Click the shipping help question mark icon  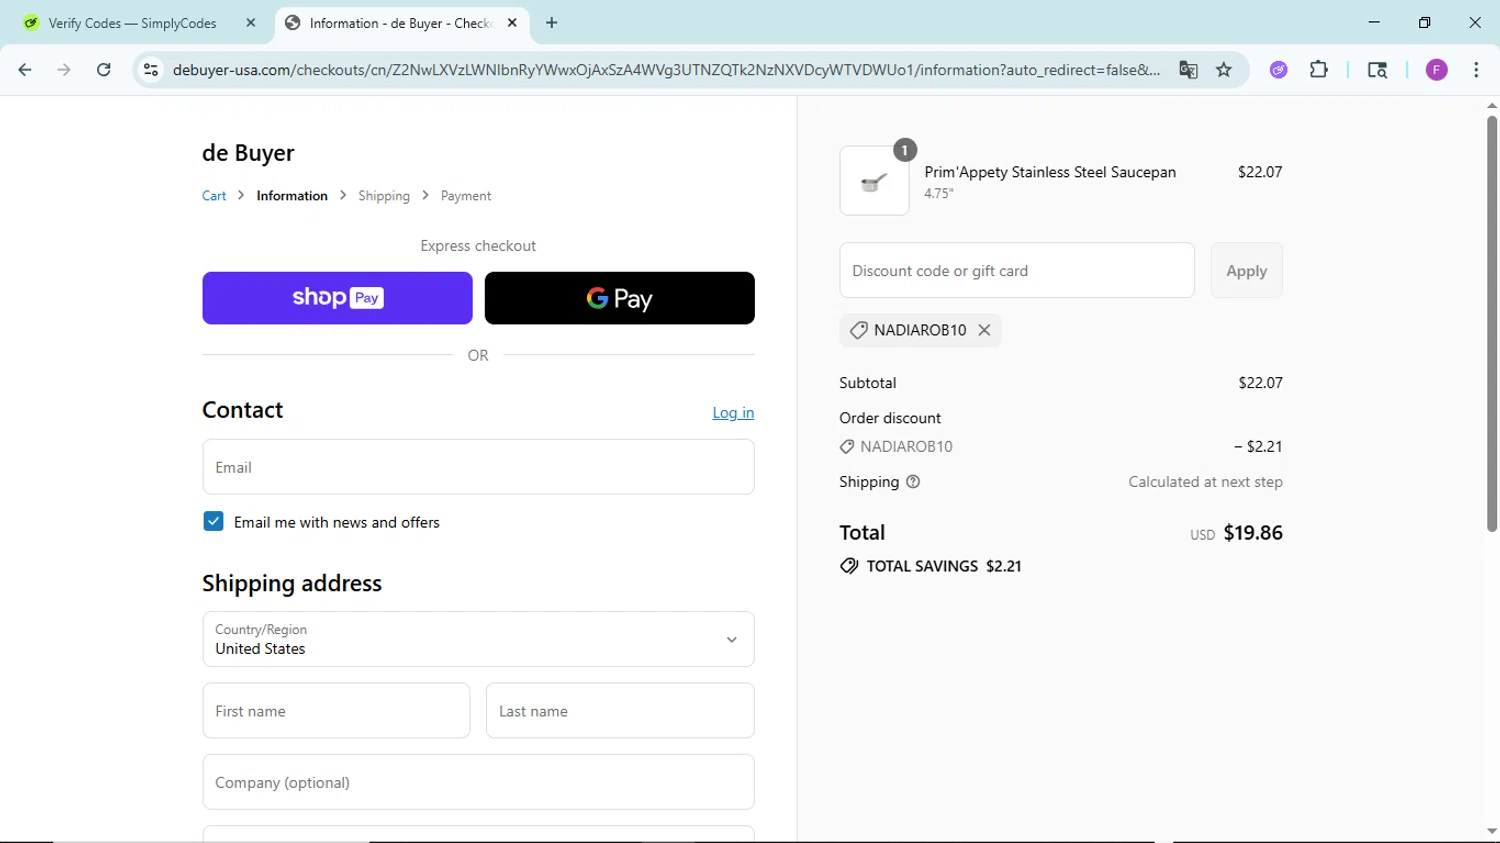pos(913,482)
